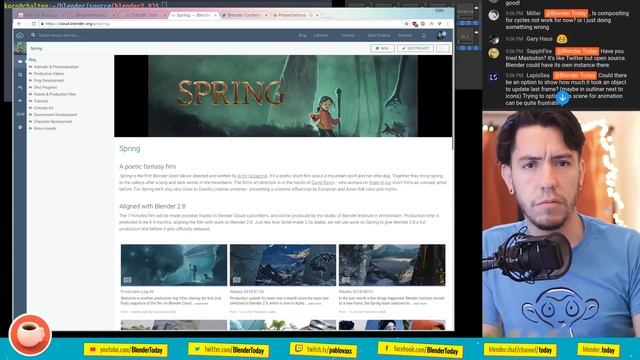Image resolution: width=640 pixels, height=360 pixels.
Task: Reload the page with the refresh icon
Action: 34,24
